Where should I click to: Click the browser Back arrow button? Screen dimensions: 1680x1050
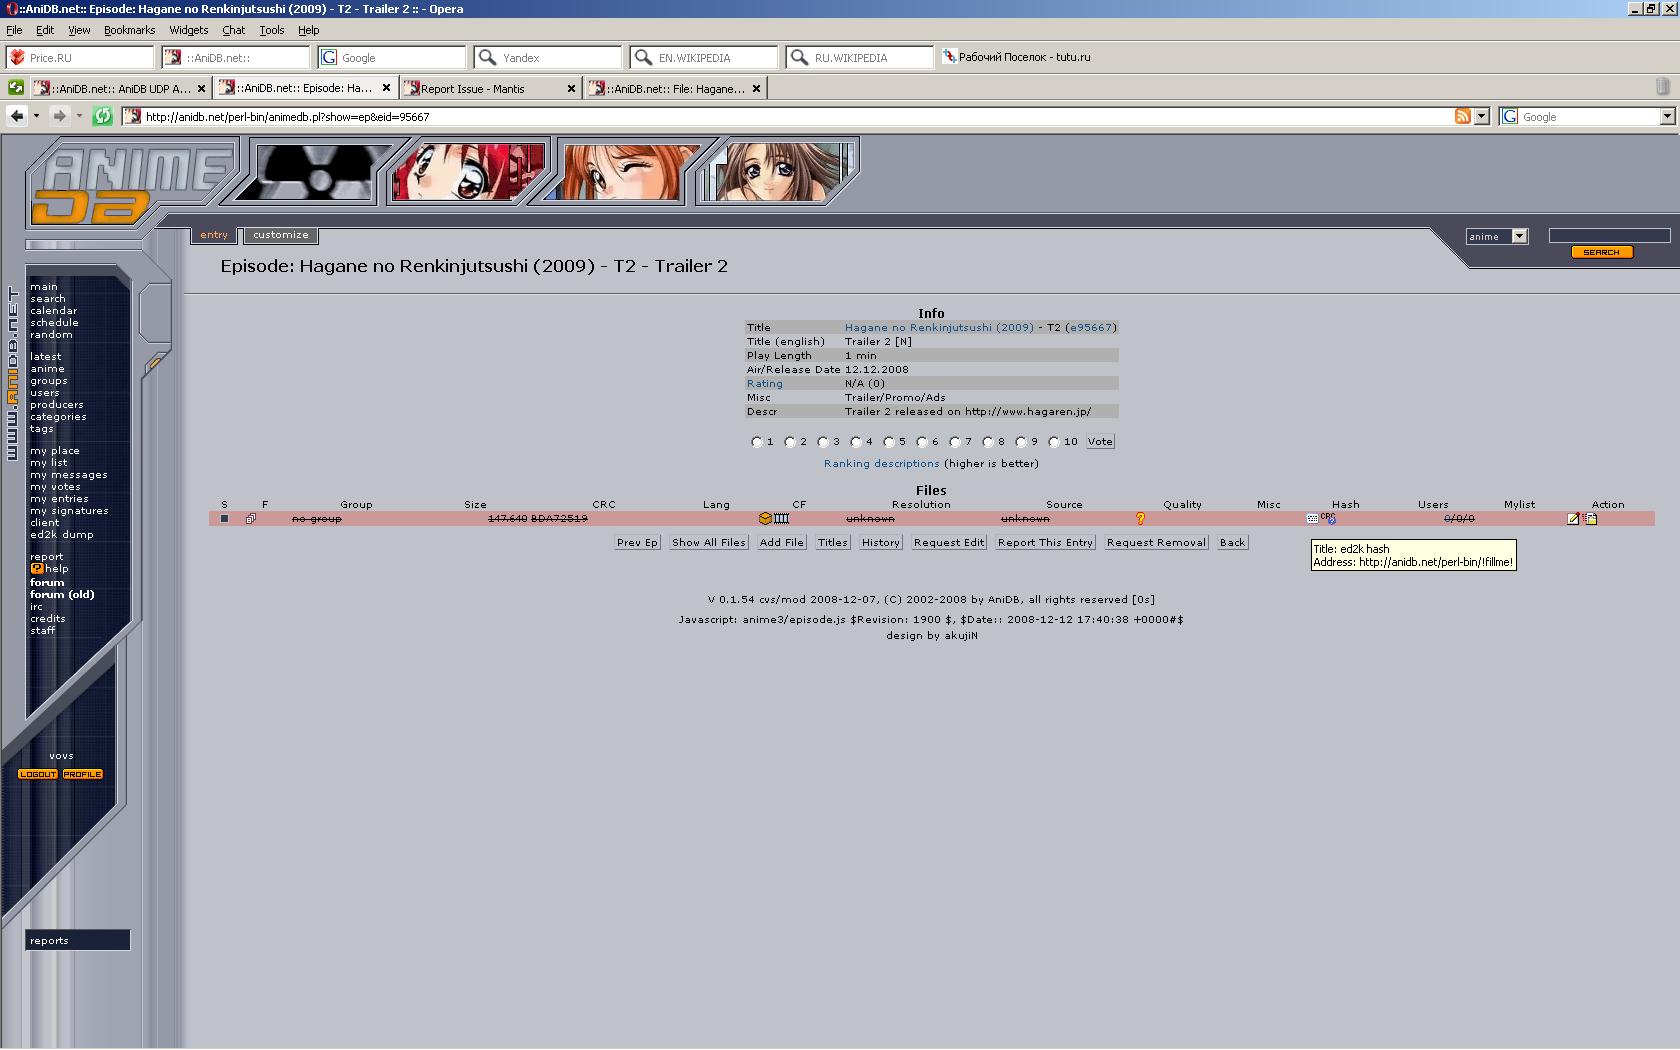tap(17, 117)
